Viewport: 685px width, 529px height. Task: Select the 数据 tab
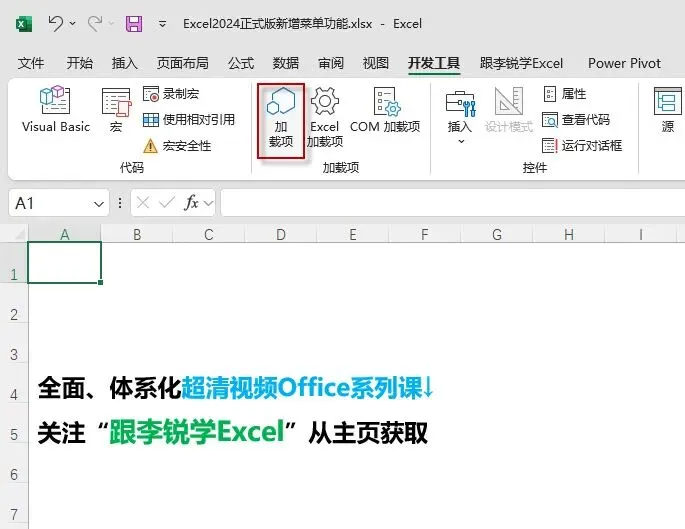click(x=286, y=63)
